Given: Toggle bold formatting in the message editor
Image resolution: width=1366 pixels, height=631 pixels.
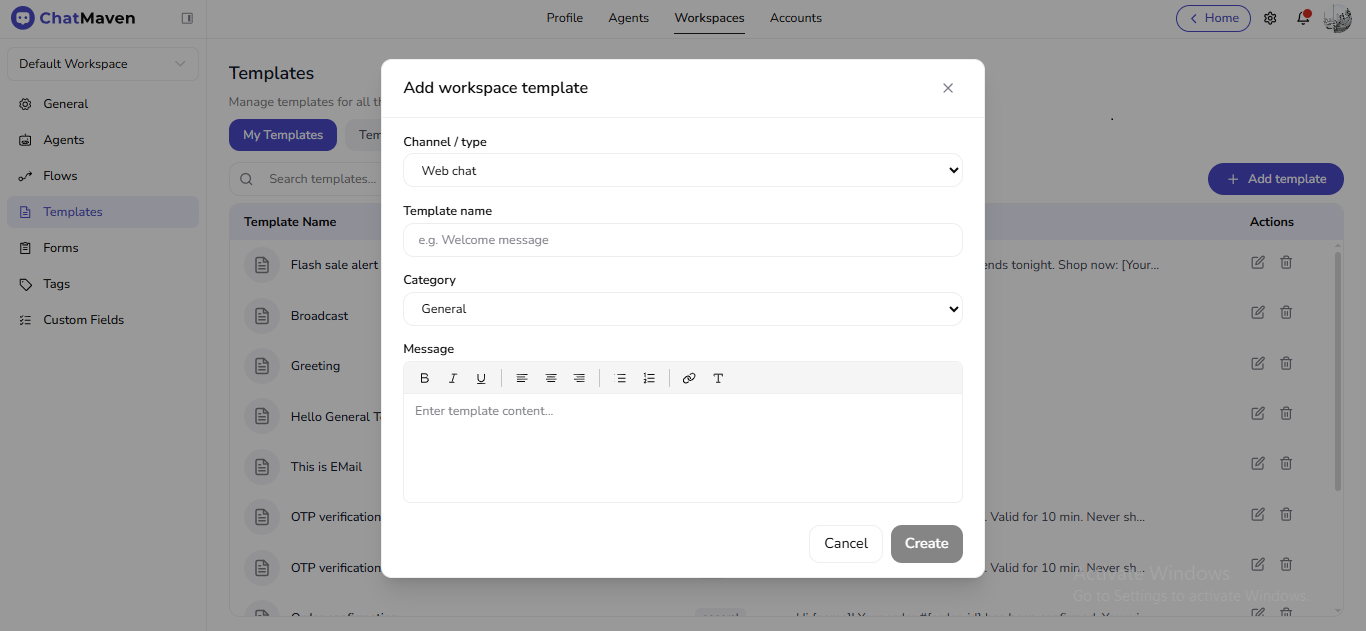Looking at the screenshot, I should (424, 378).
